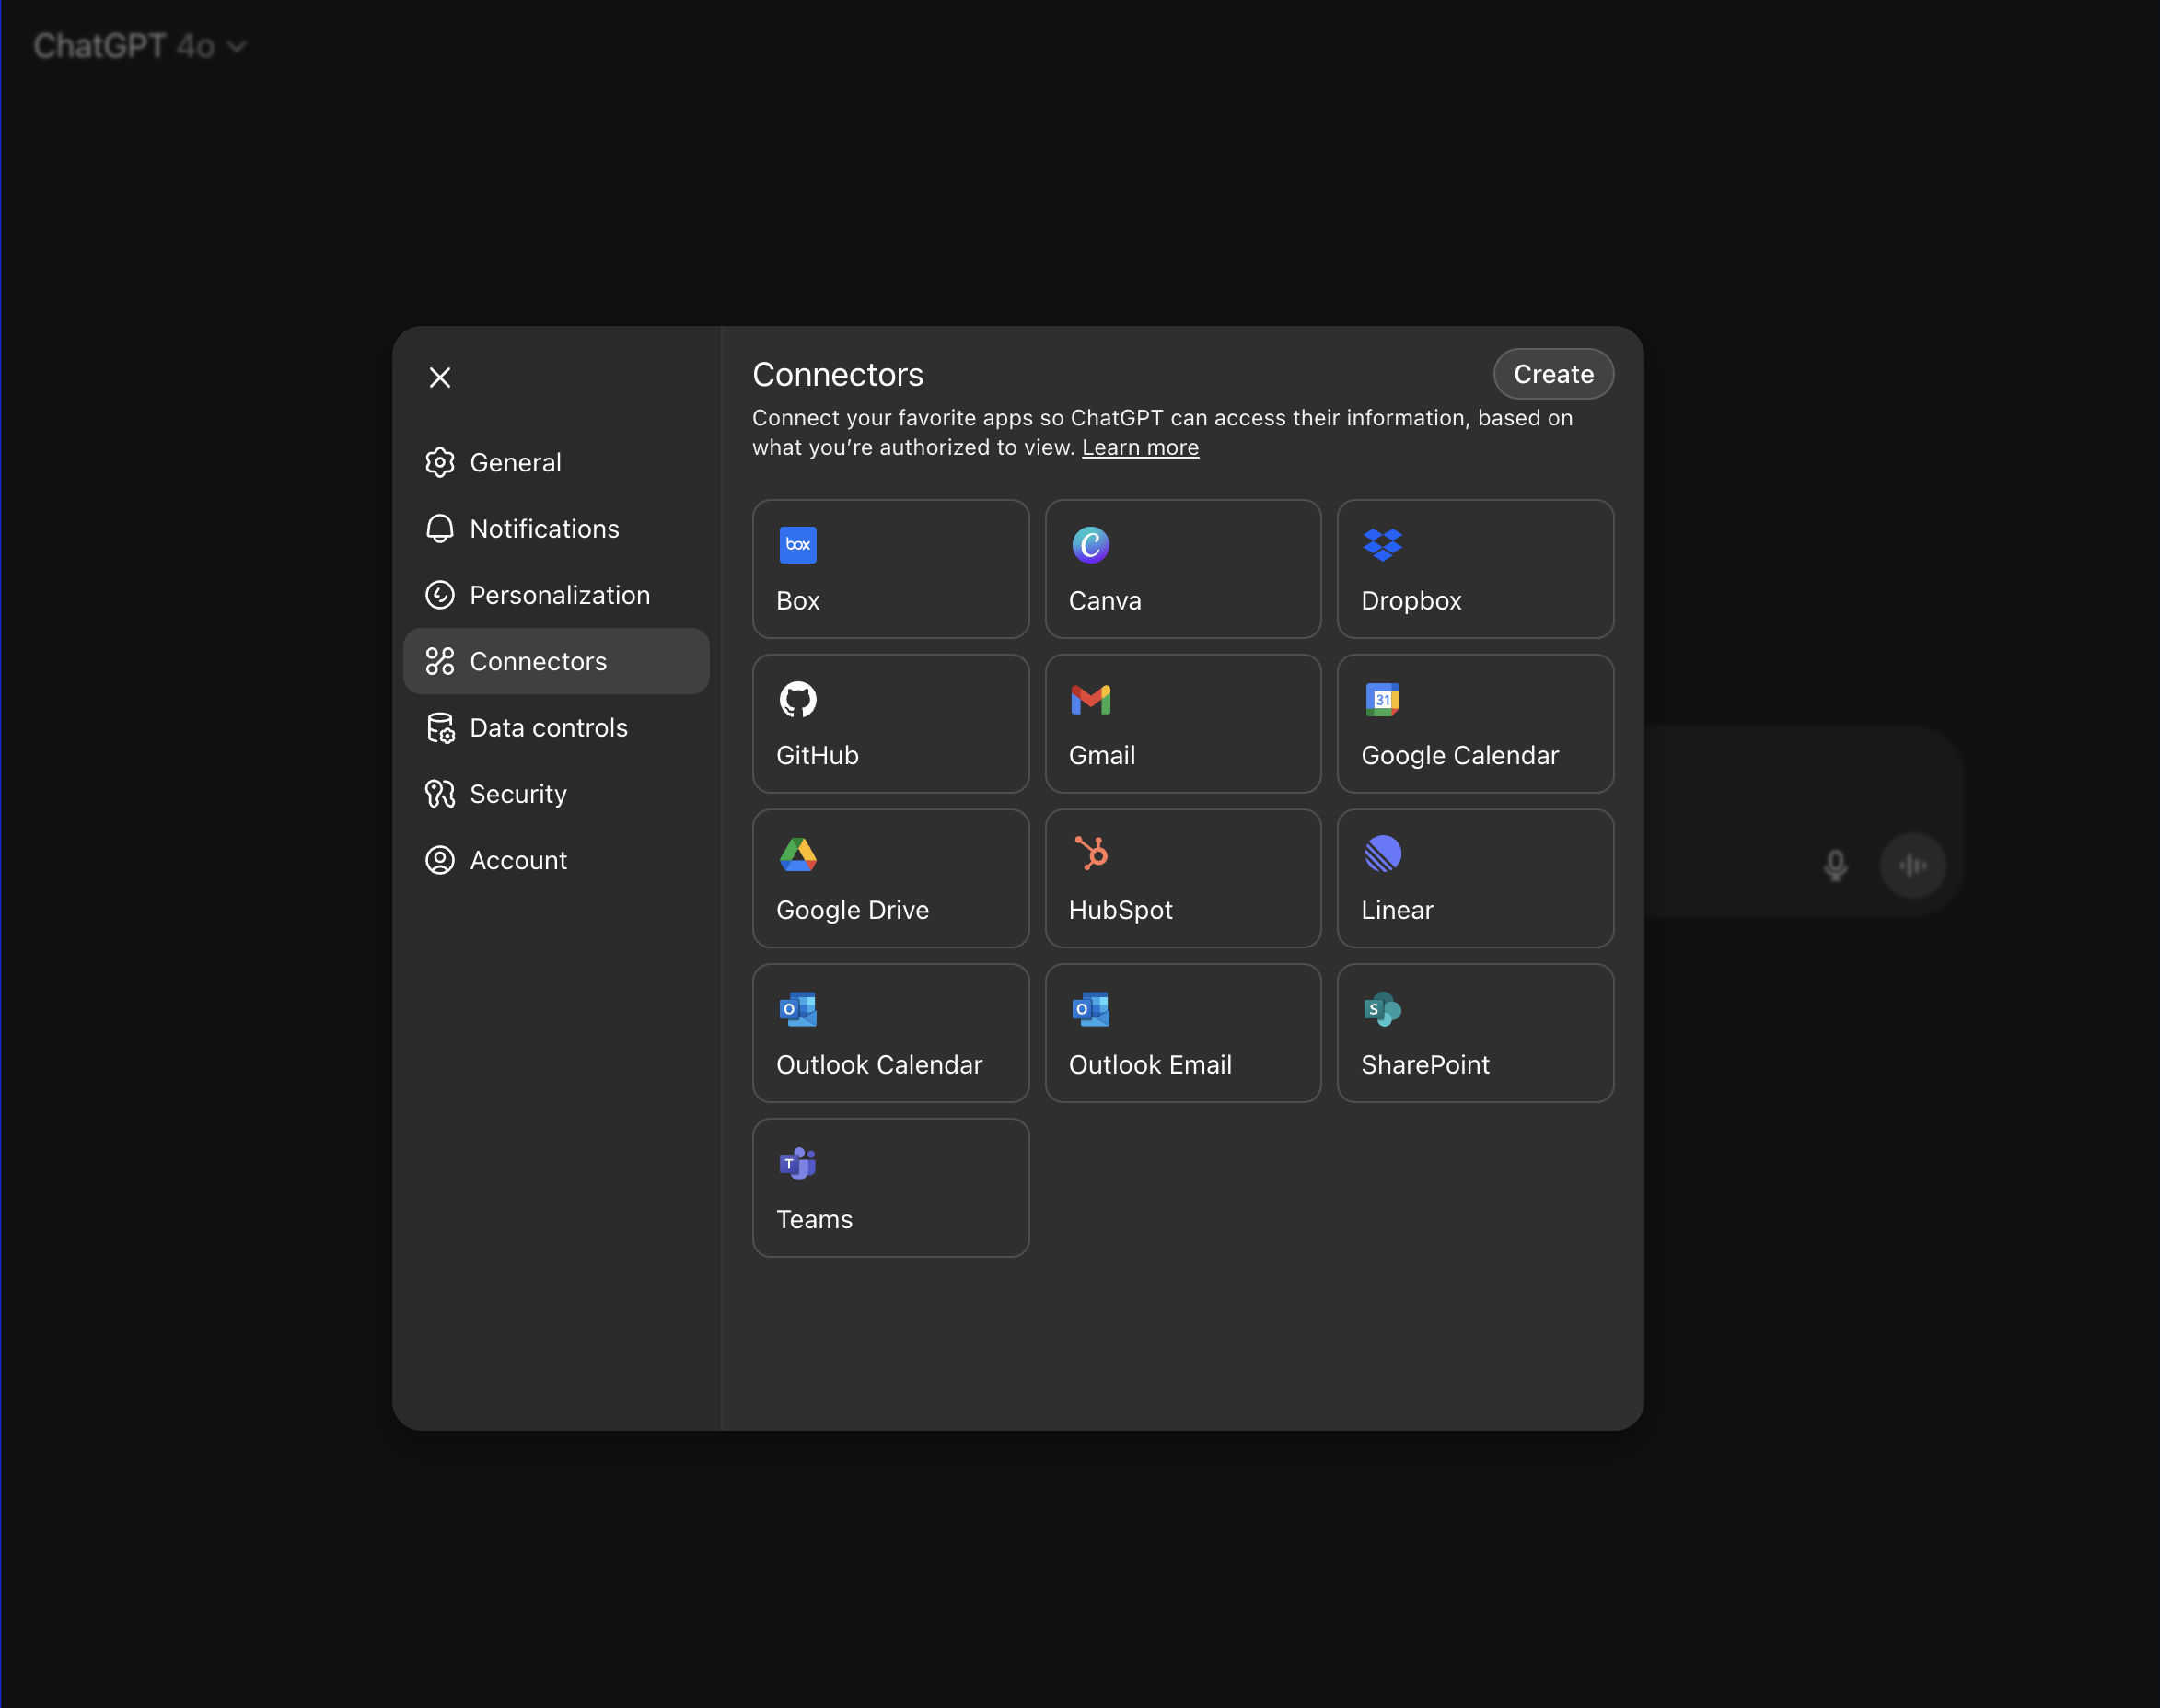Click the microphone dictation icon behind dialog
This screenshot has height=1708, width=2160.
tap(1835, 865)
